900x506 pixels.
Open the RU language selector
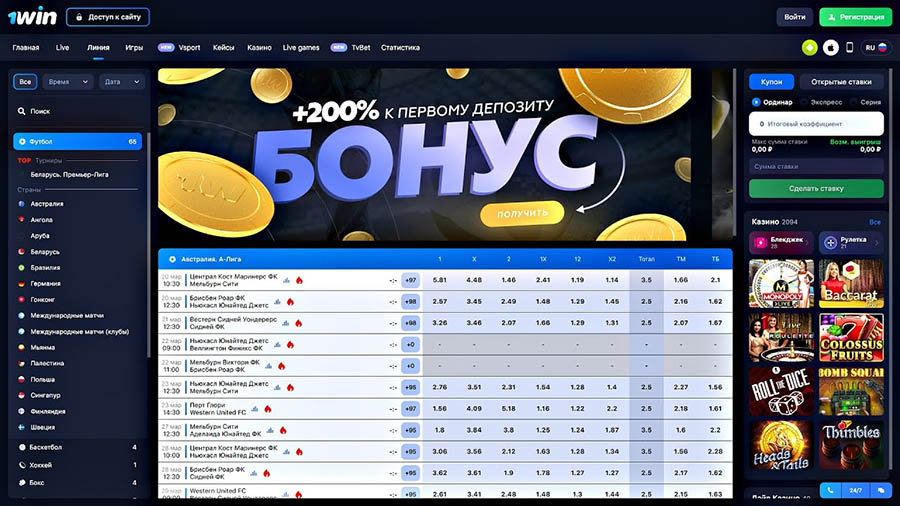pos(876,47)
